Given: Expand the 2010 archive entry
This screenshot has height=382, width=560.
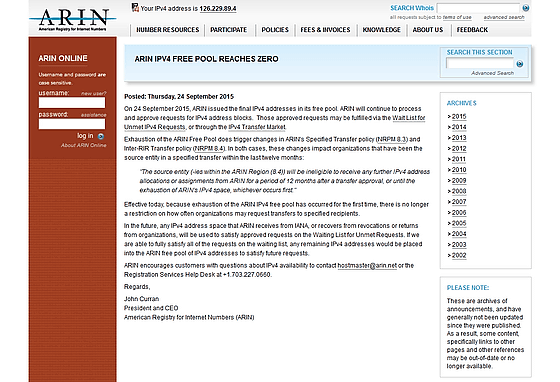Looking at the screenshot, I should click(x=459, y=170).
